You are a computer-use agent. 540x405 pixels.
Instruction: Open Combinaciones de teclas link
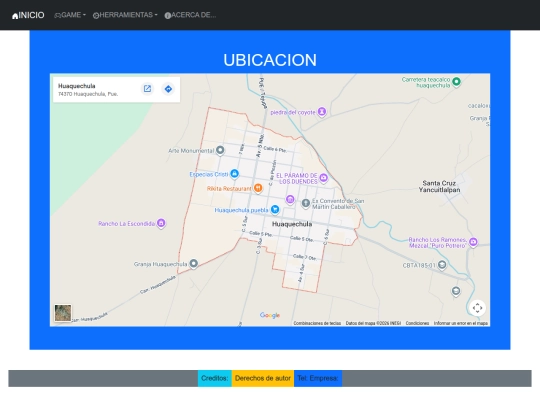317,323
